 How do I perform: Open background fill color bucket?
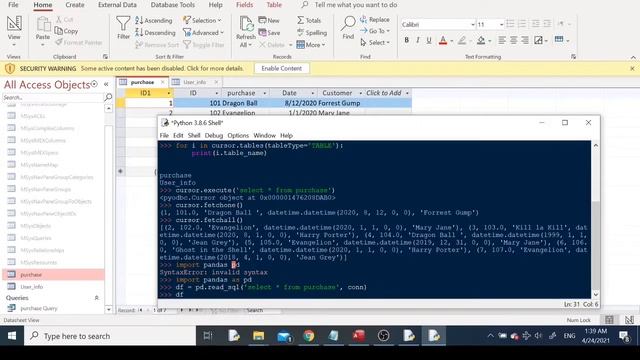(481, 40)
